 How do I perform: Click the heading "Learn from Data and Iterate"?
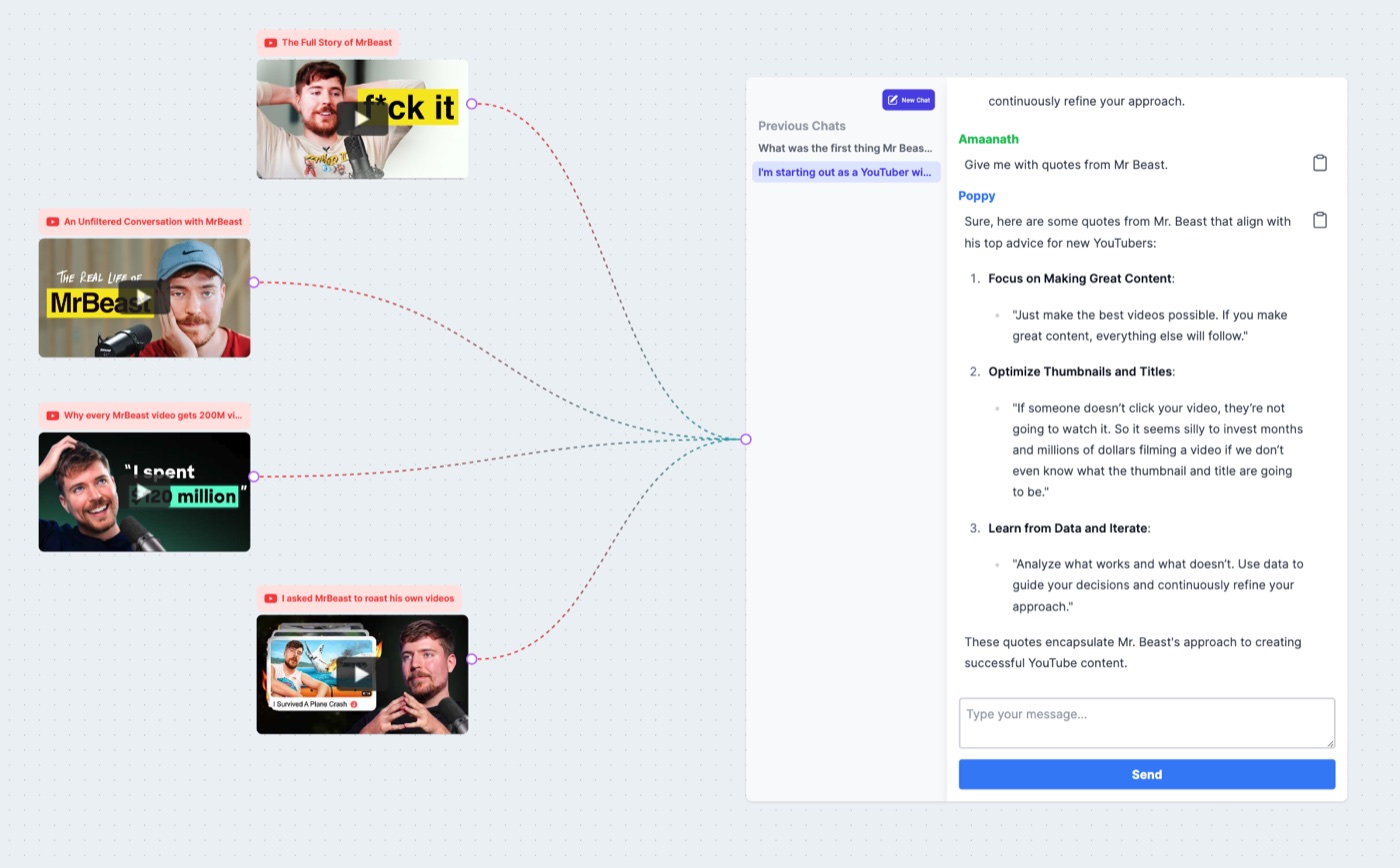[1067, 528]
